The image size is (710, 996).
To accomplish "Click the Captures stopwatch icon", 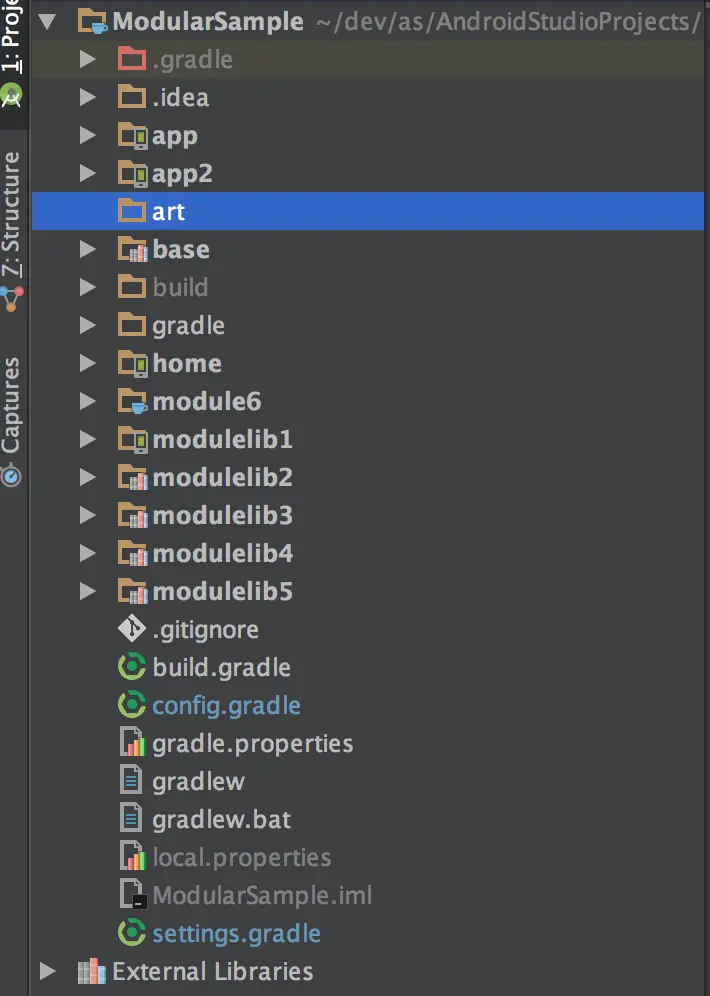I will point(11,474).
